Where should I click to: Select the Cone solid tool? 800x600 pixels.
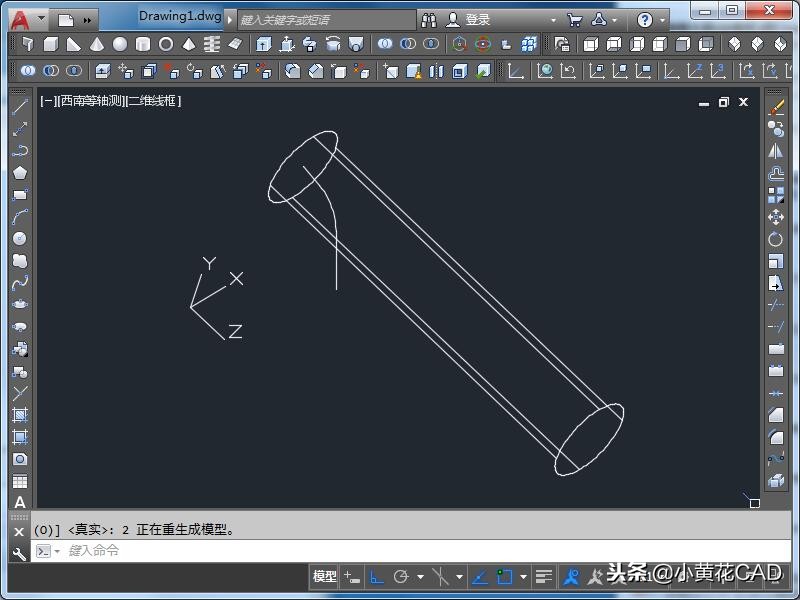click(x=96, y=44)
